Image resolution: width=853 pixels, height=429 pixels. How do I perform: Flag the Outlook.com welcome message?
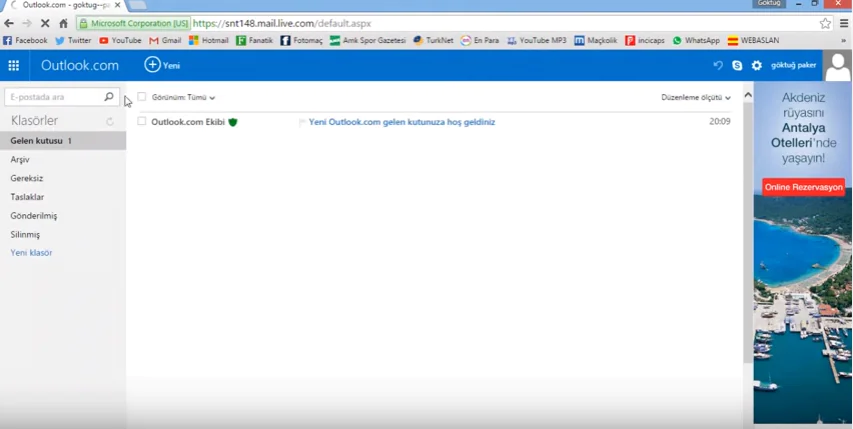tap(302, 122)
